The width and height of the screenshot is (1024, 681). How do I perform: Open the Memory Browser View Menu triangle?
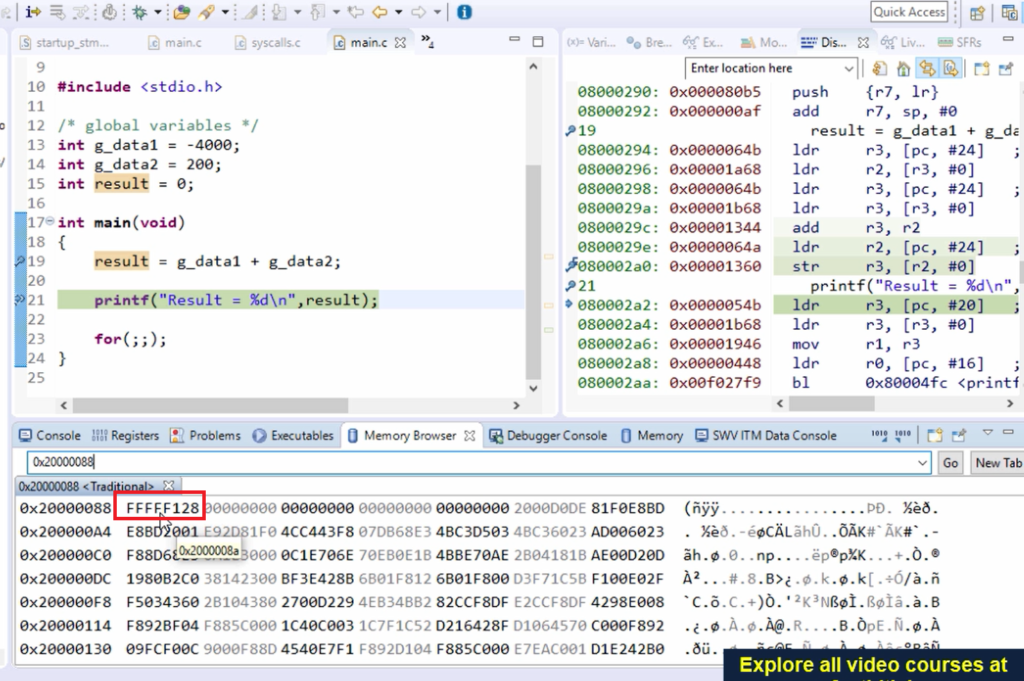[987, 432]
